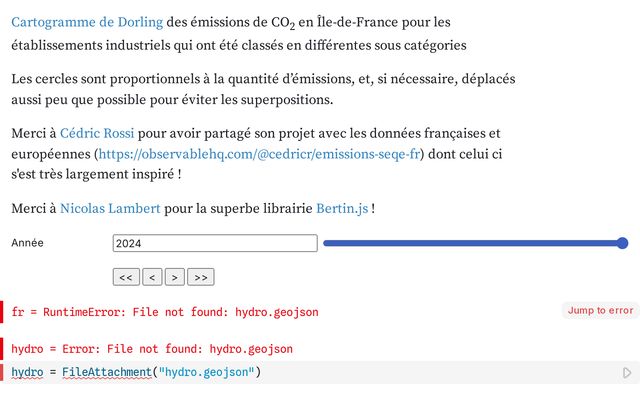Open the Bertin.js library link
640x400 pixels.
pyautogui.click(x=342, y=208)
